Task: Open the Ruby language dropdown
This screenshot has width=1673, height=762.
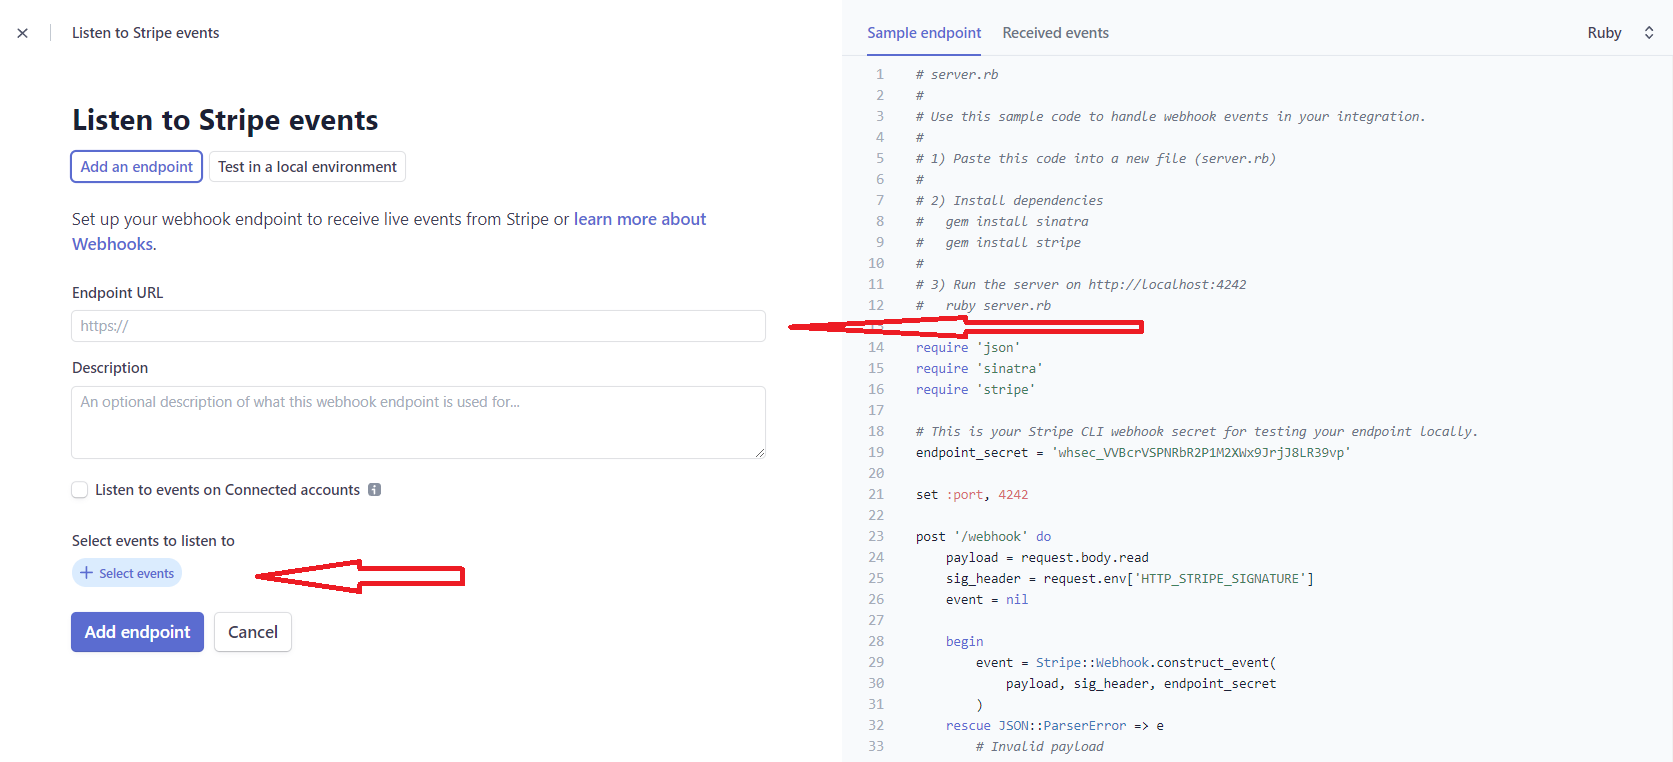Action: click(x=1620, y=33)
